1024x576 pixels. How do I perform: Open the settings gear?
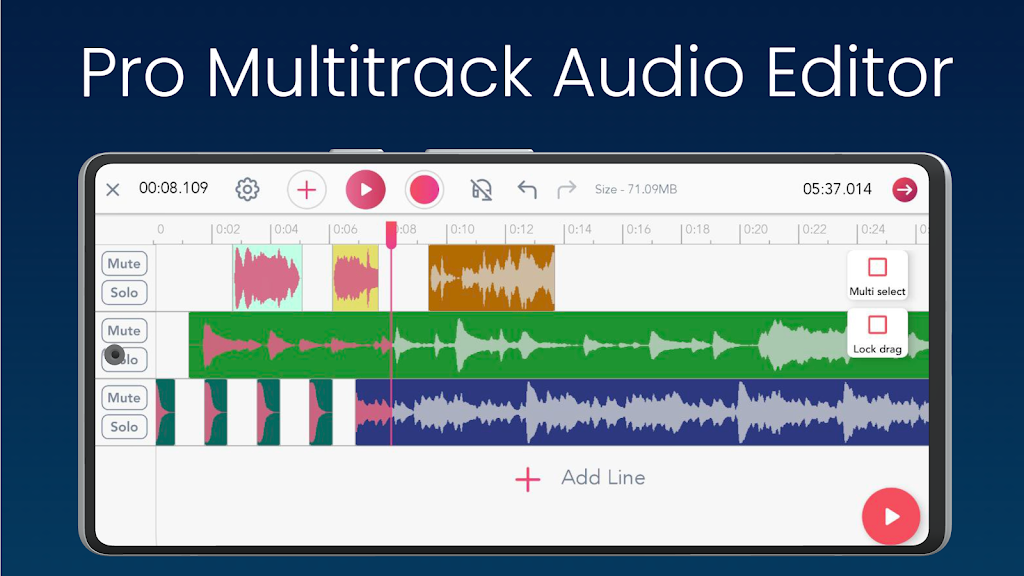pyautogui.click(x=247, y=190)
